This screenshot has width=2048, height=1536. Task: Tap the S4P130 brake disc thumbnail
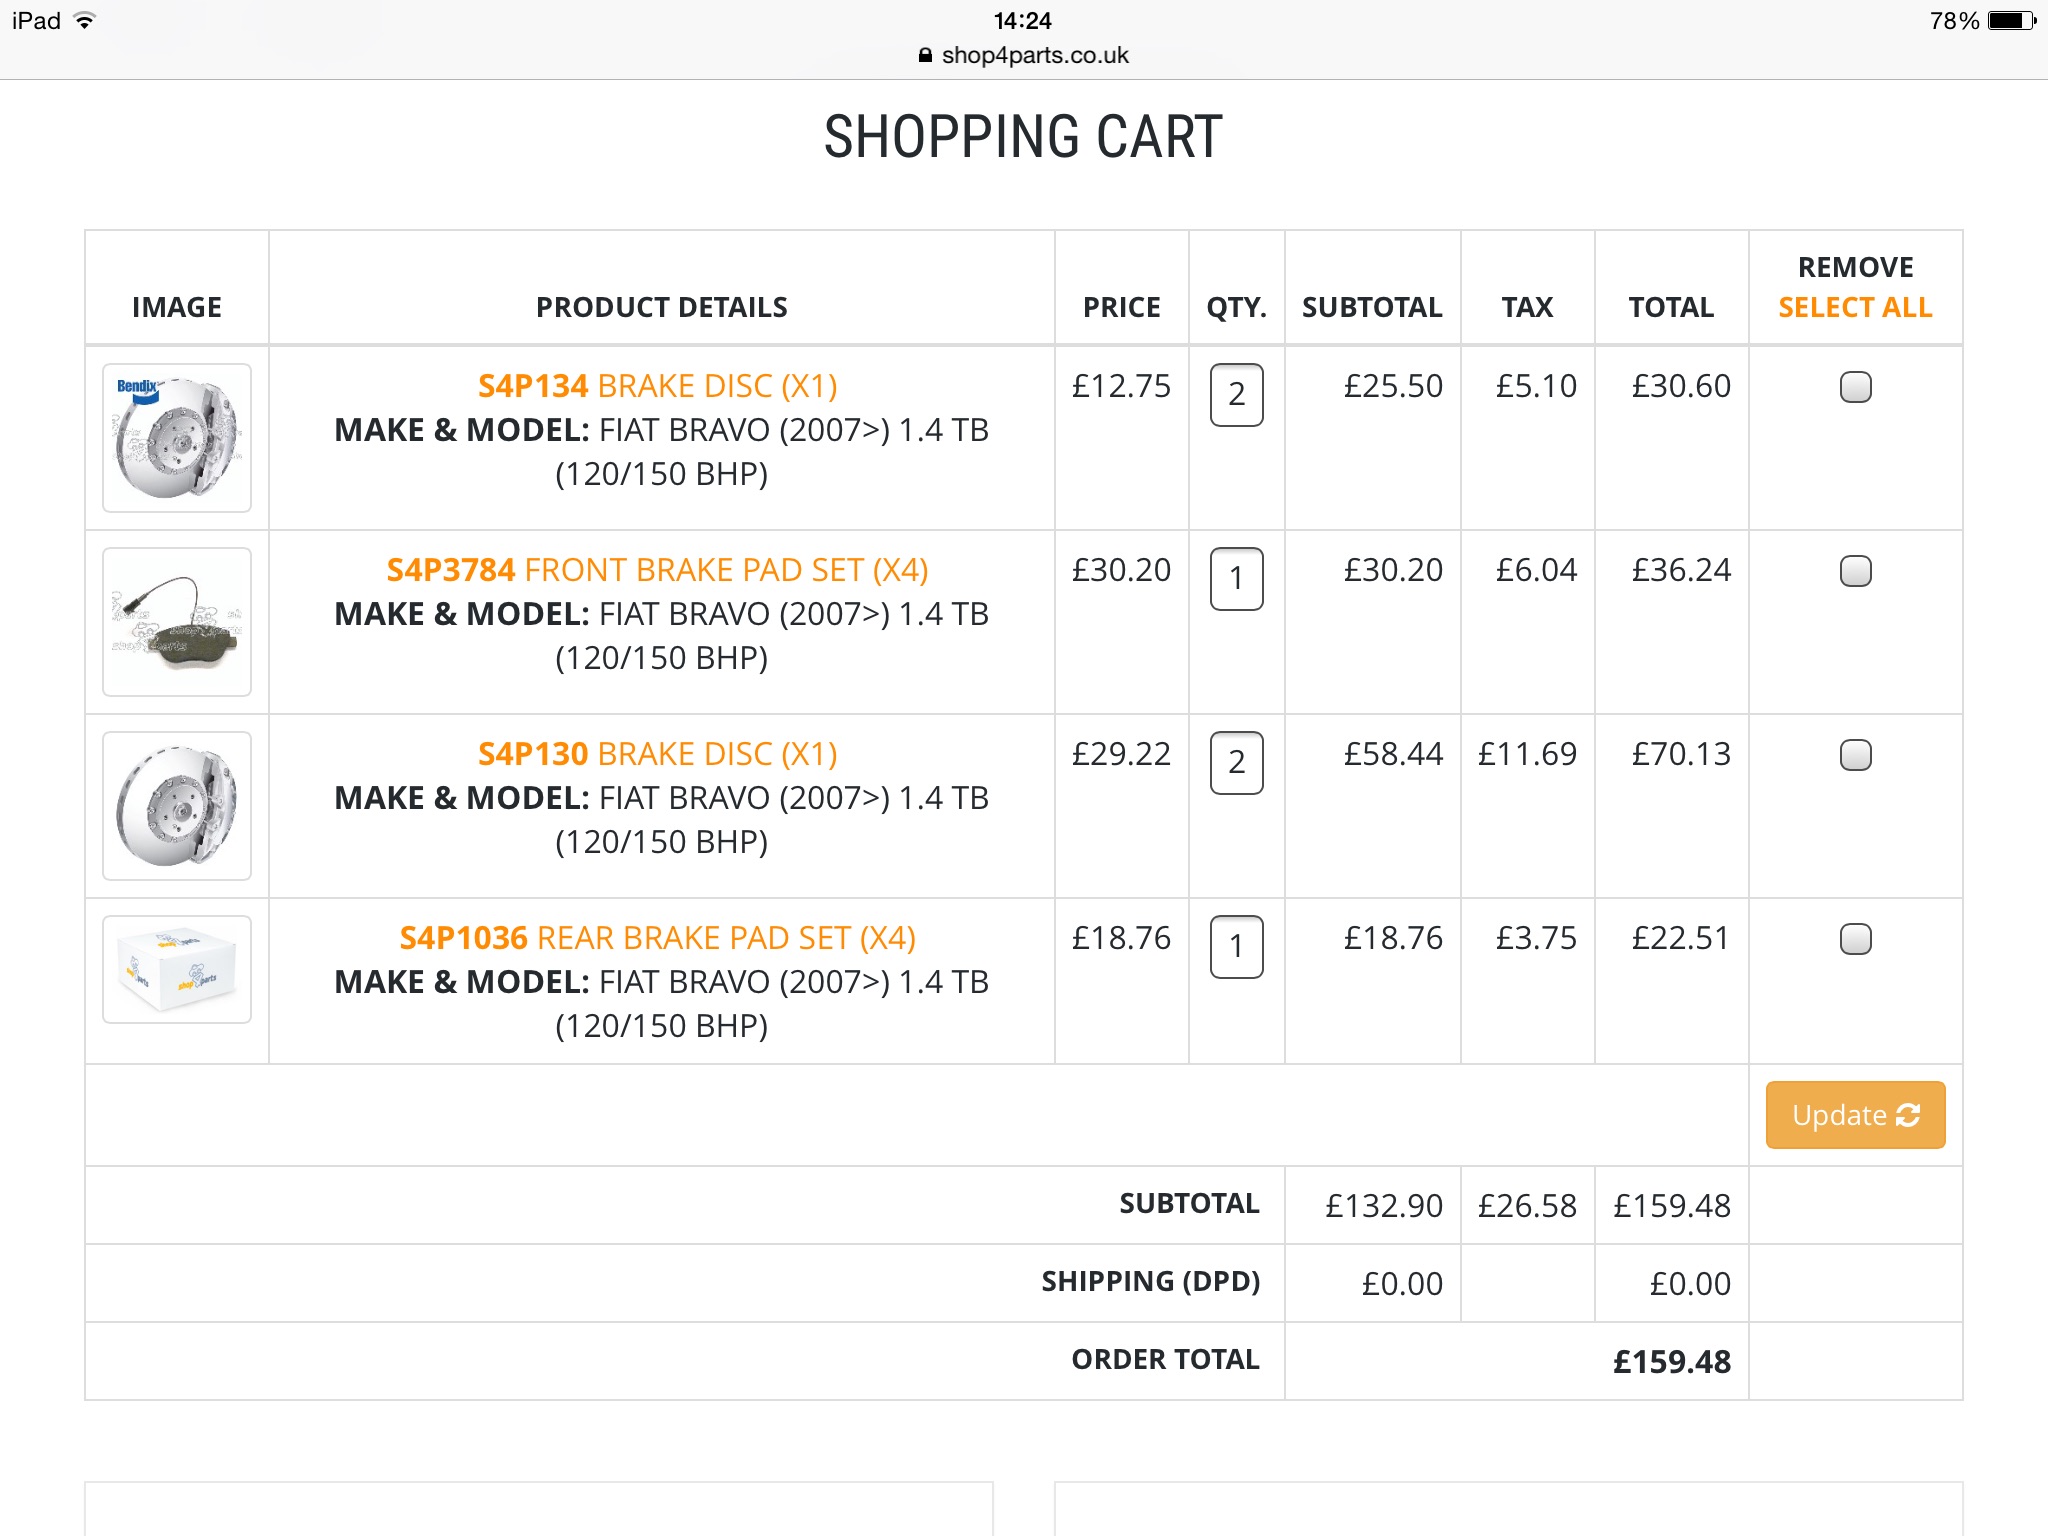(177, 806)
